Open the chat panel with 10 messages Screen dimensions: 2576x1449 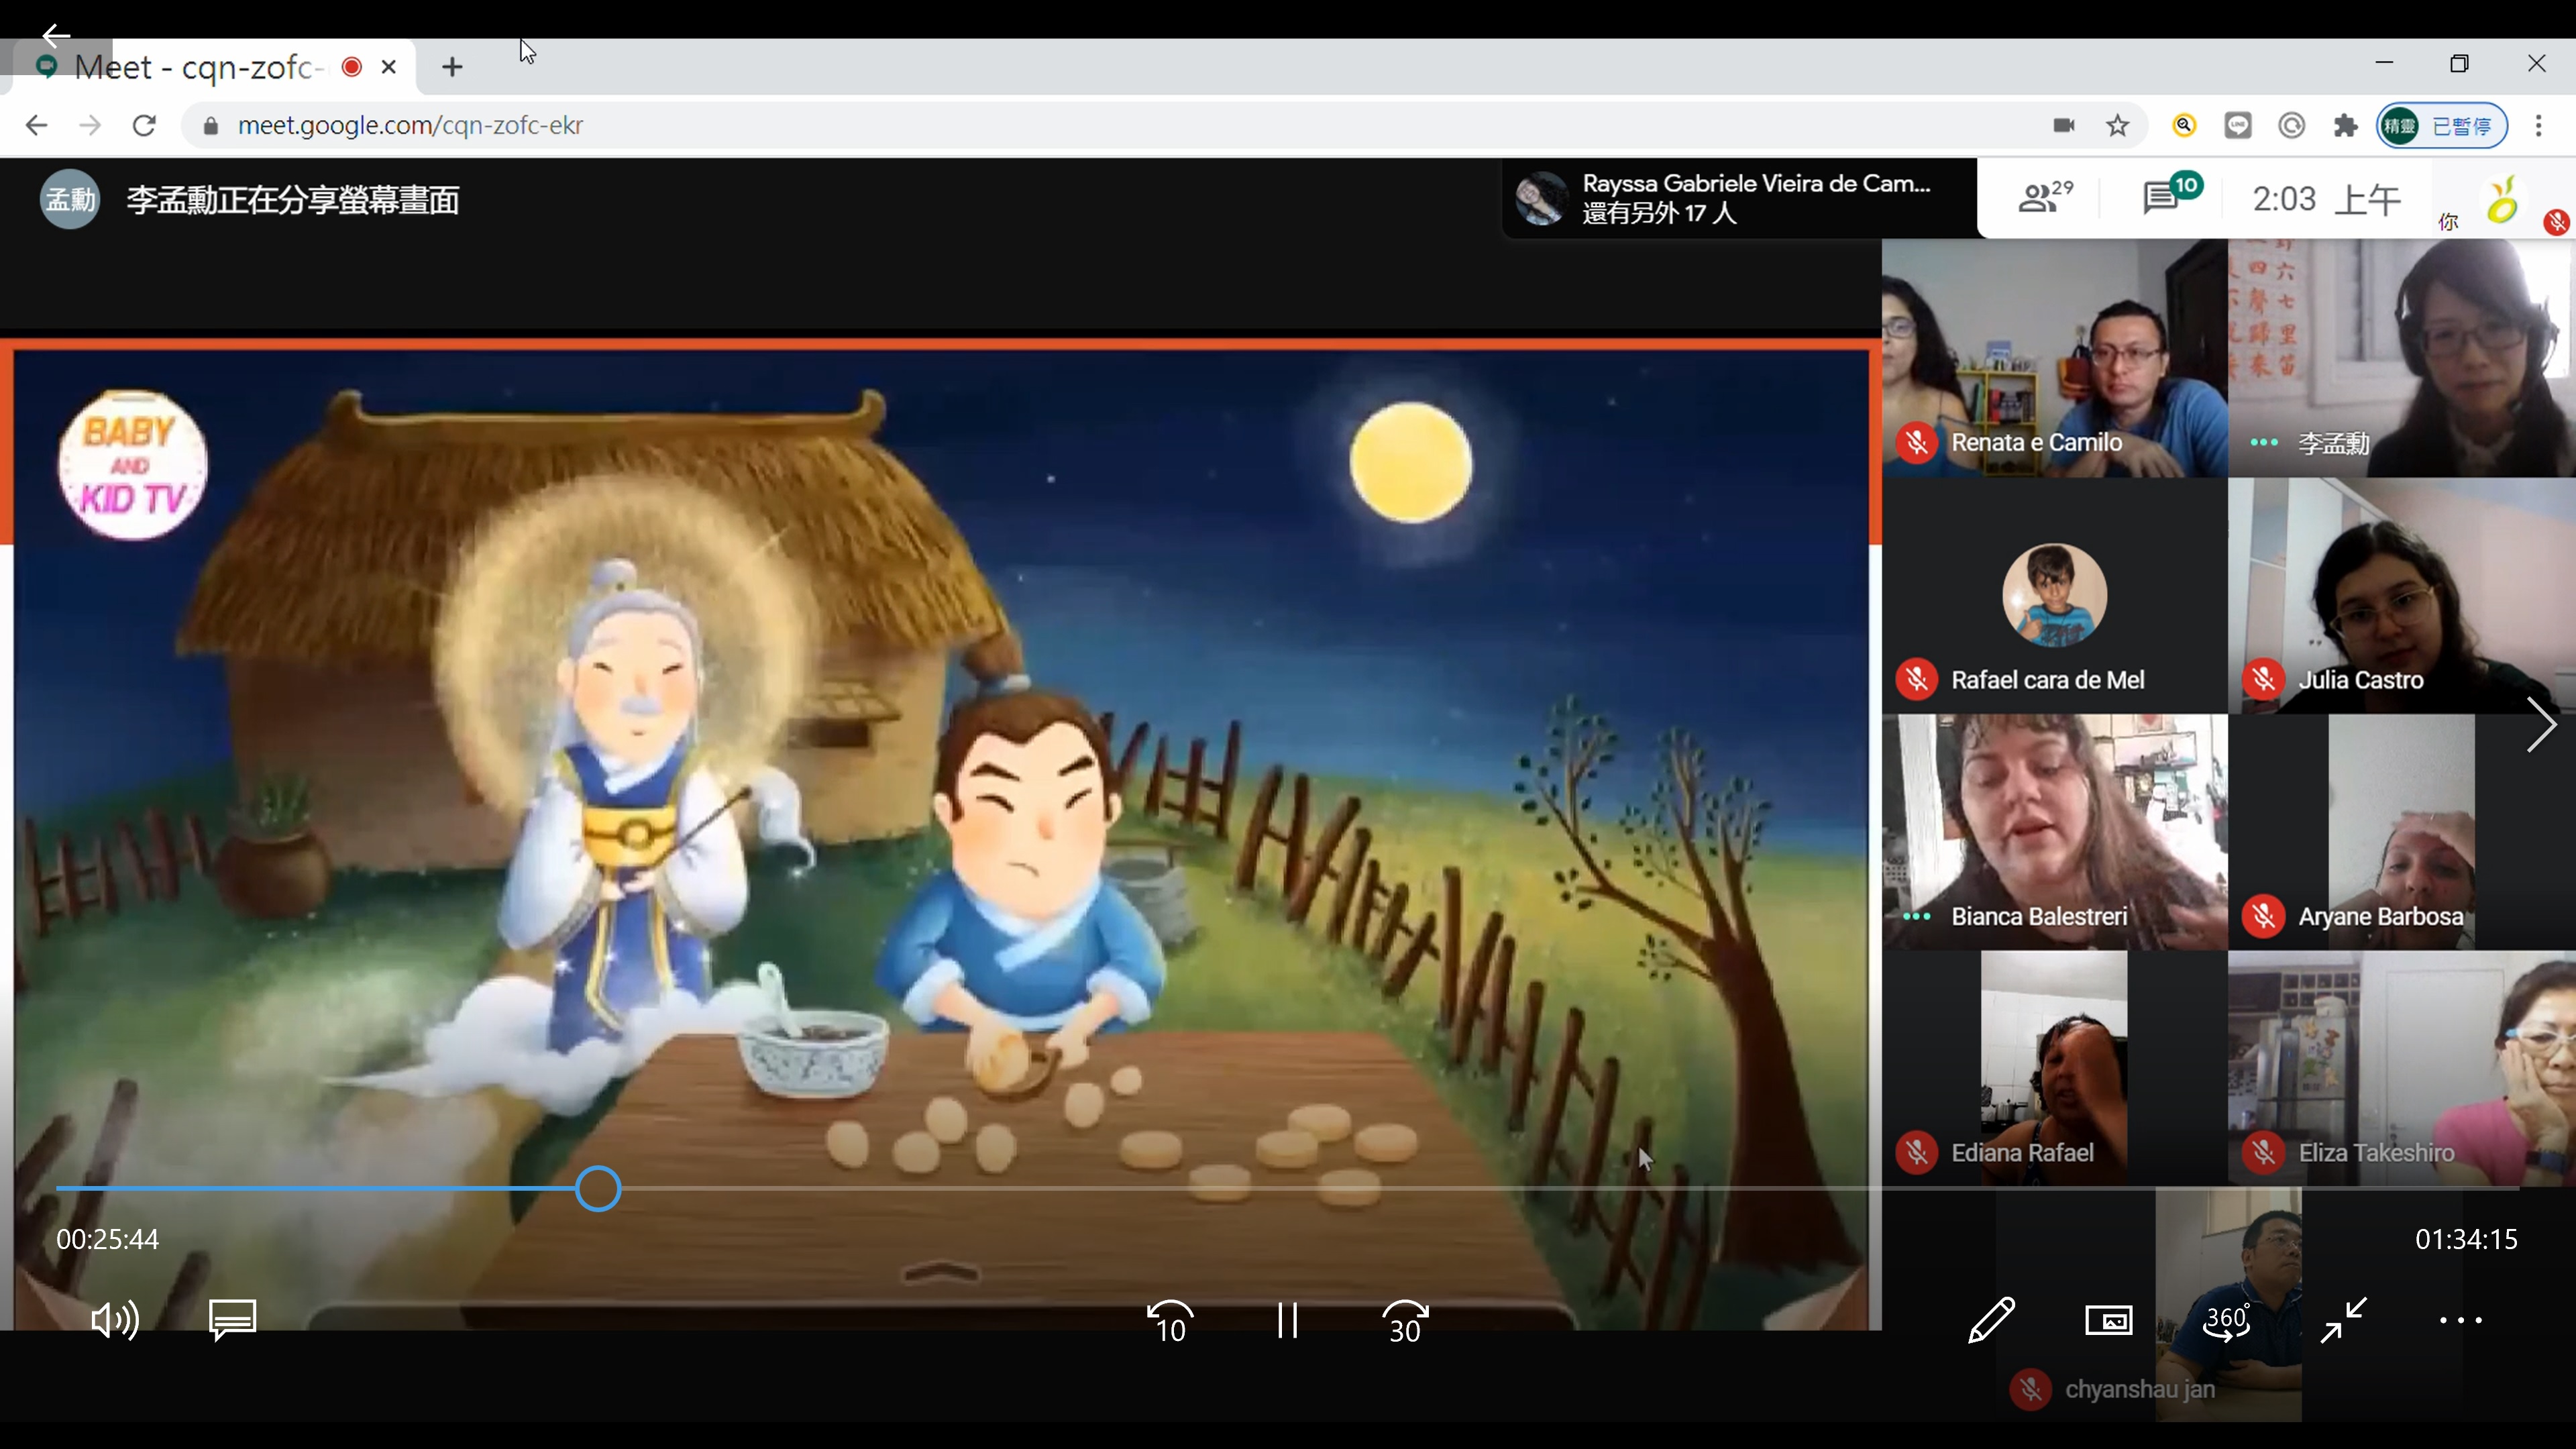click(2171, 195)
